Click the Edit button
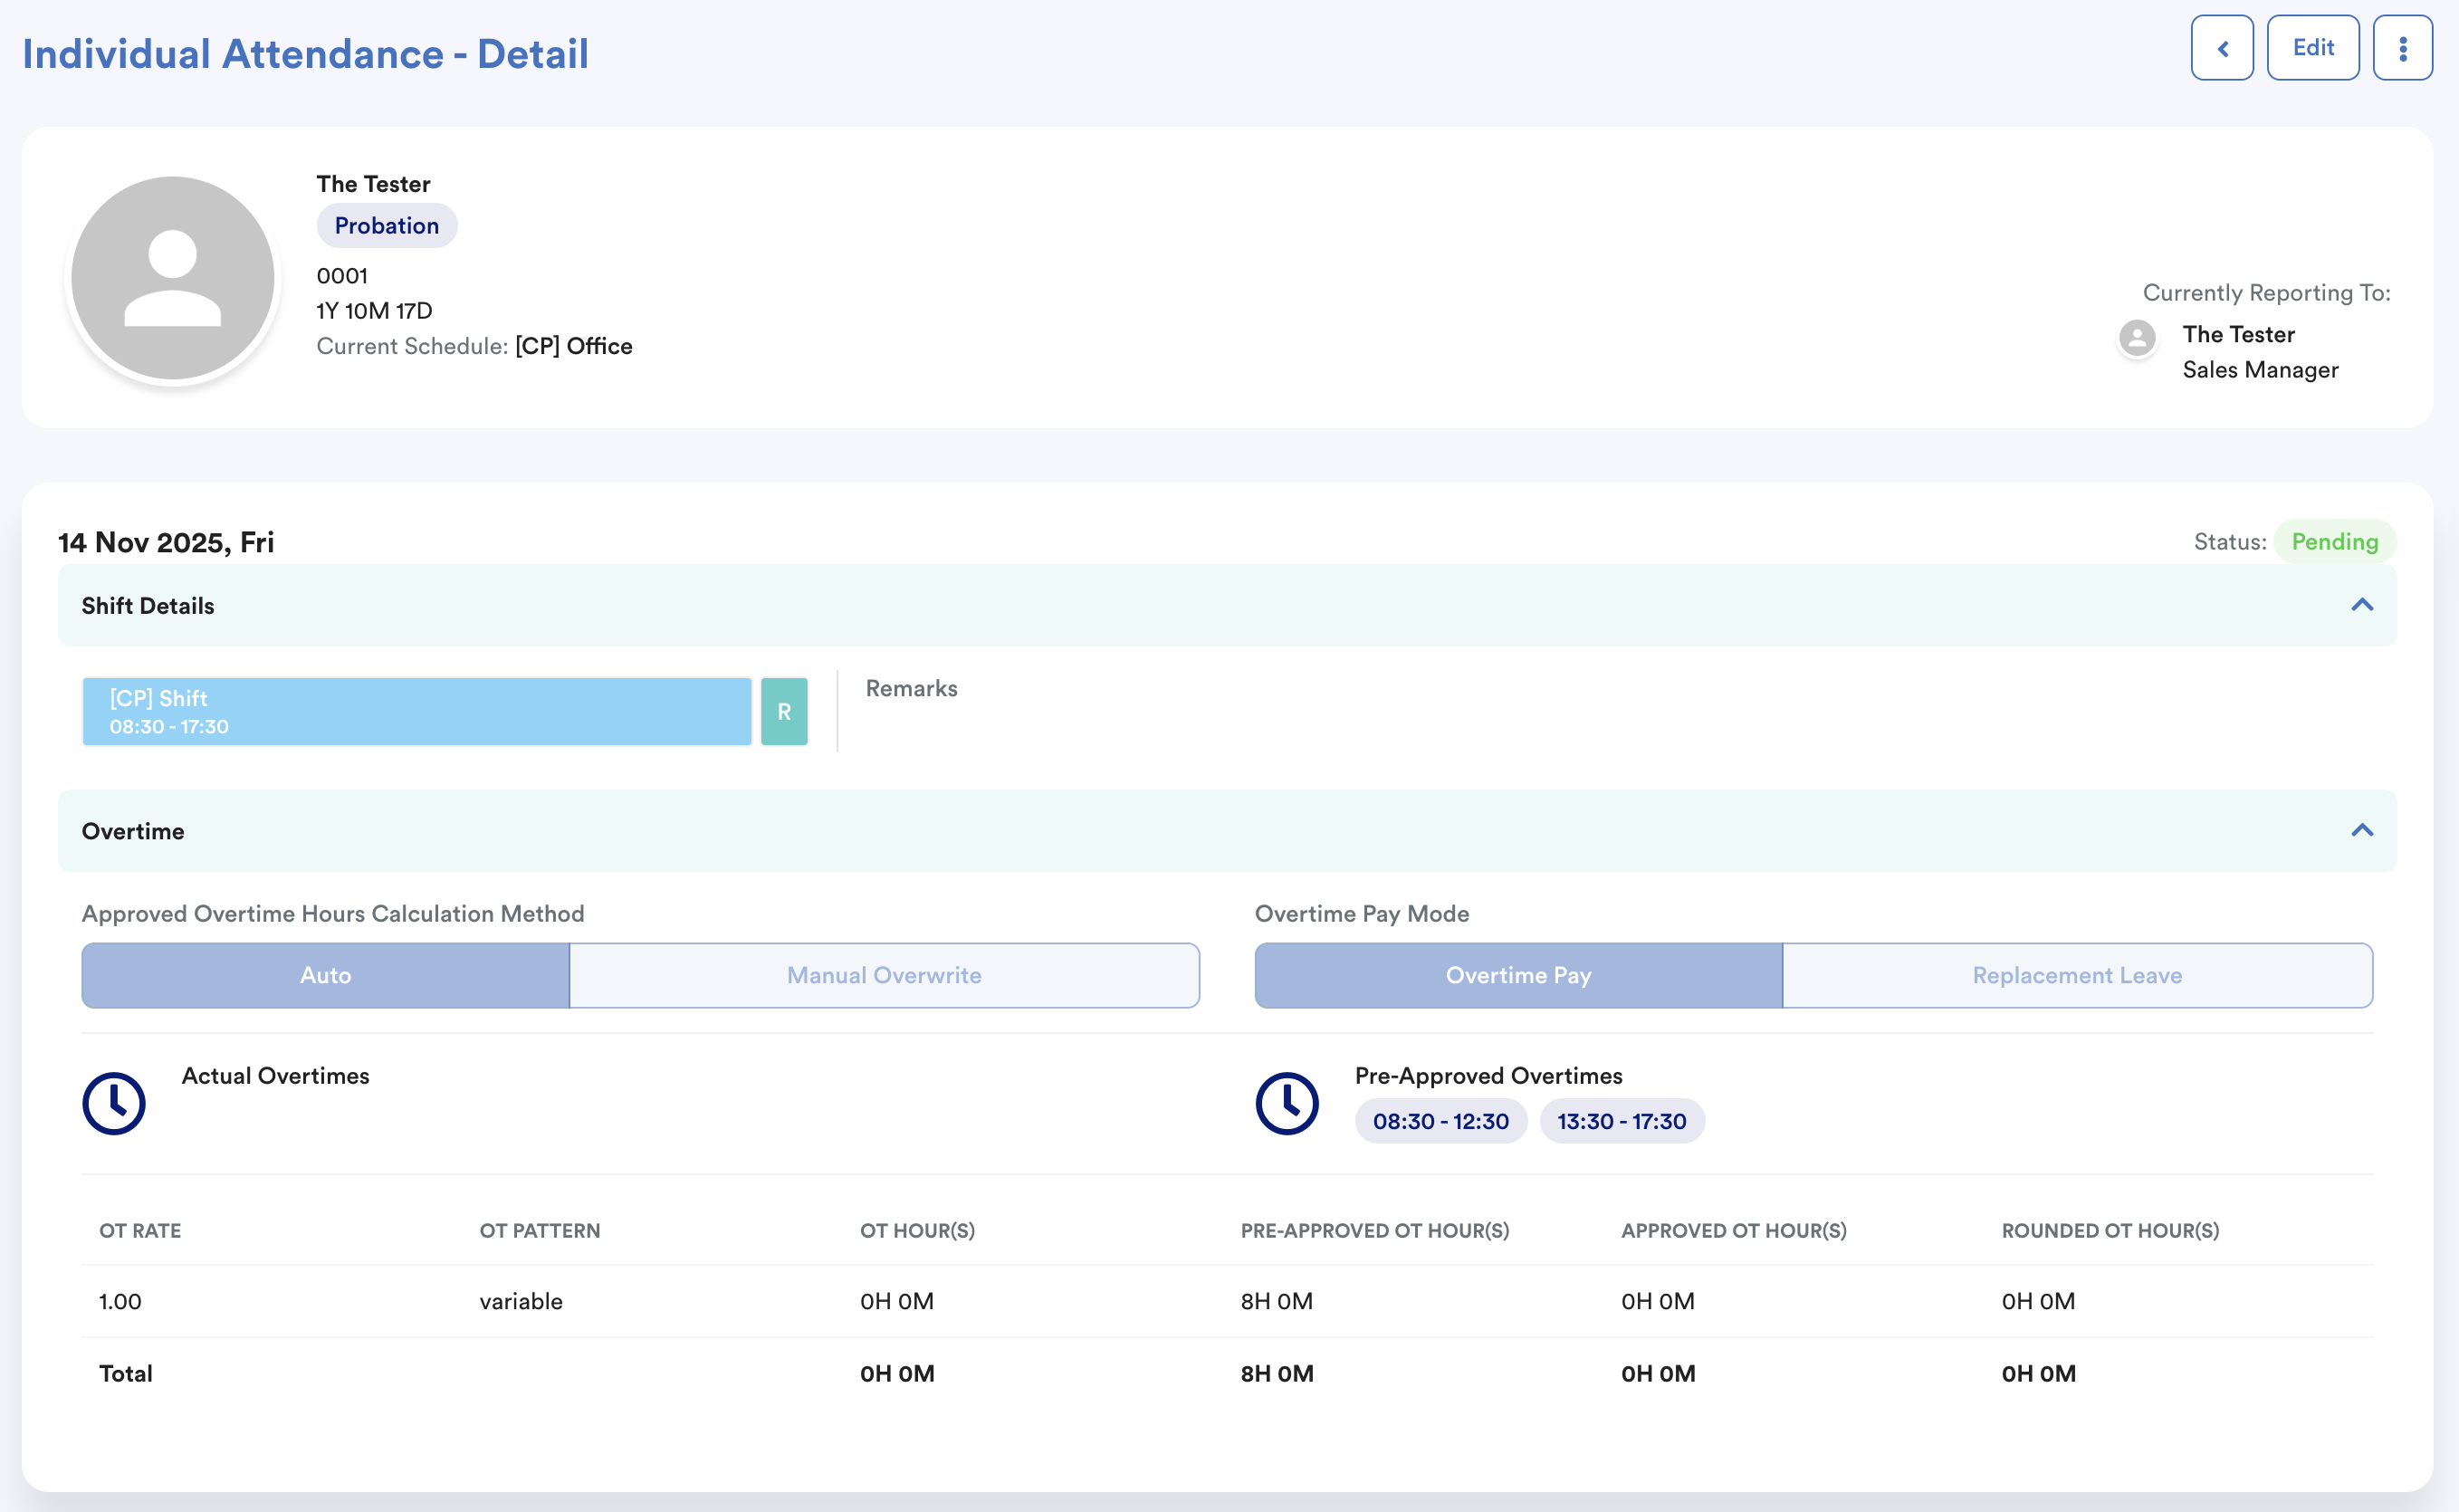The image size is (2459, 1512). coord(2312,48)
